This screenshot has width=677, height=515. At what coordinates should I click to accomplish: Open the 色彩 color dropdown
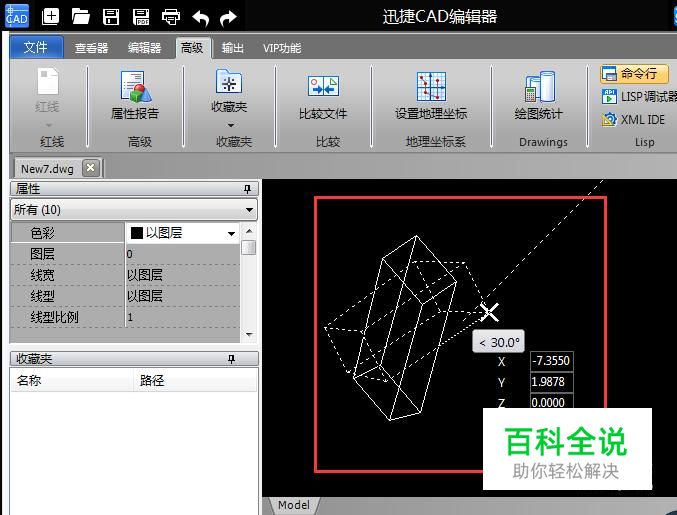(232, 234)
